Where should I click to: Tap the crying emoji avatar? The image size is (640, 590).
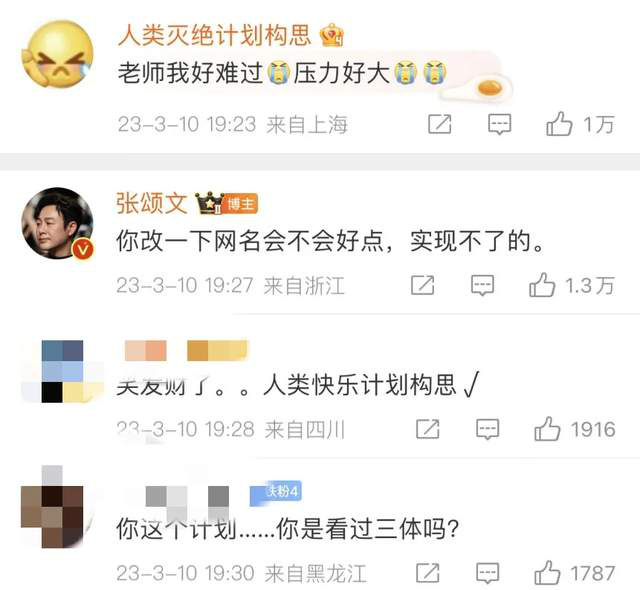coord(58,54)
